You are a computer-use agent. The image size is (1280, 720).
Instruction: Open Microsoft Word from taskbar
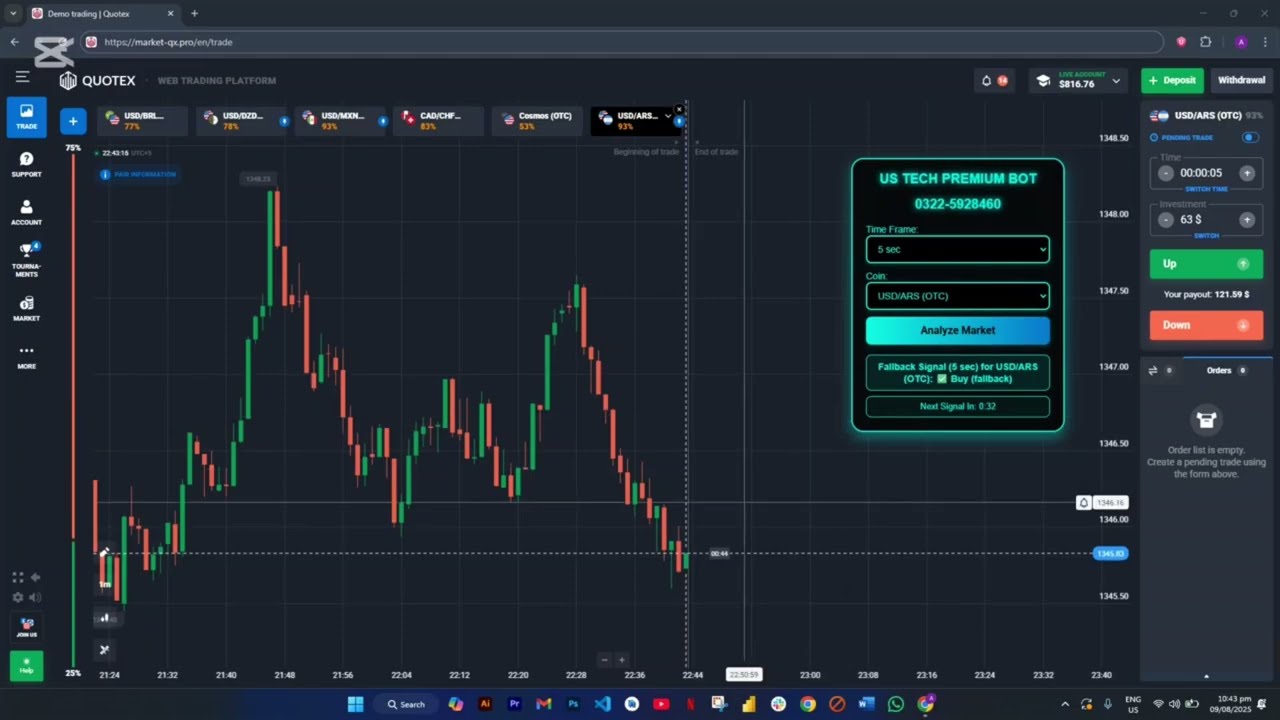pyautogui.click(x=866, y=704)
